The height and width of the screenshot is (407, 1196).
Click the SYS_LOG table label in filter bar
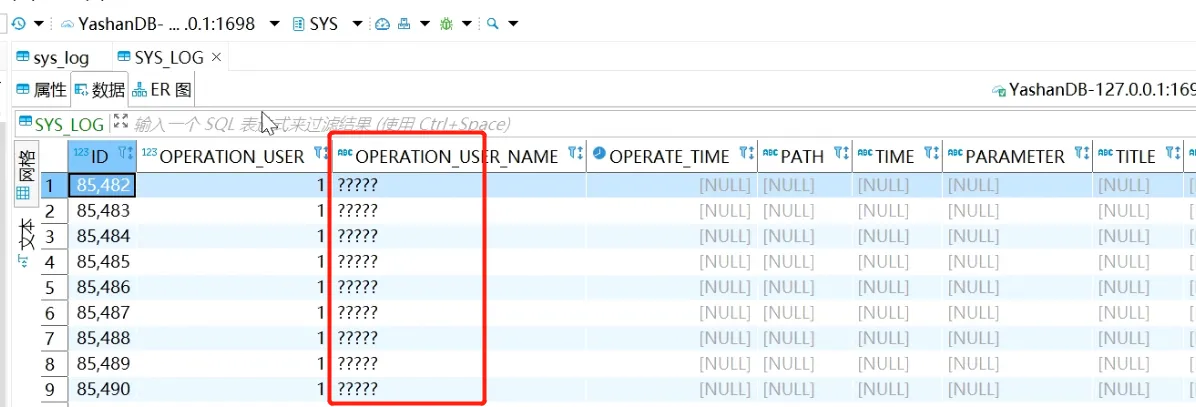point(62,124)
